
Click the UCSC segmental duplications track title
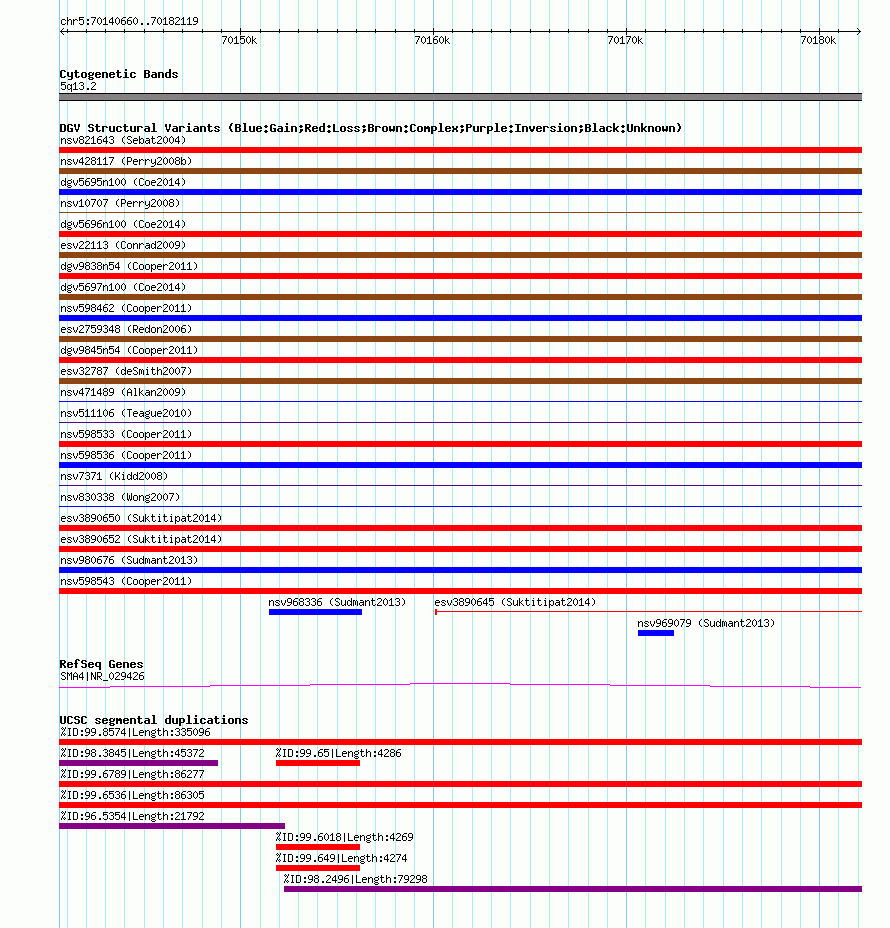pyautogui.click(x=154, y=720)
